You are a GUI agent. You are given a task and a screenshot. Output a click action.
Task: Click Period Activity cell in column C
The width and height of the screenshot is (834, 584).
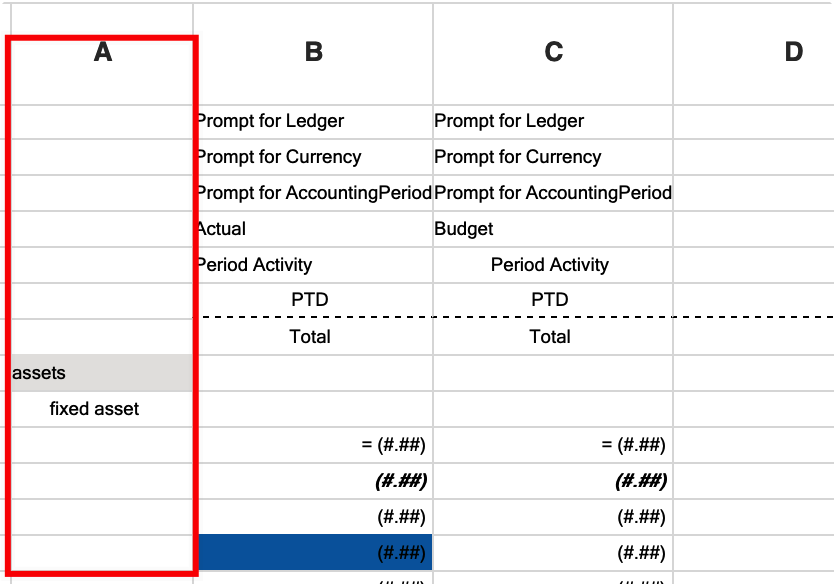553,265
